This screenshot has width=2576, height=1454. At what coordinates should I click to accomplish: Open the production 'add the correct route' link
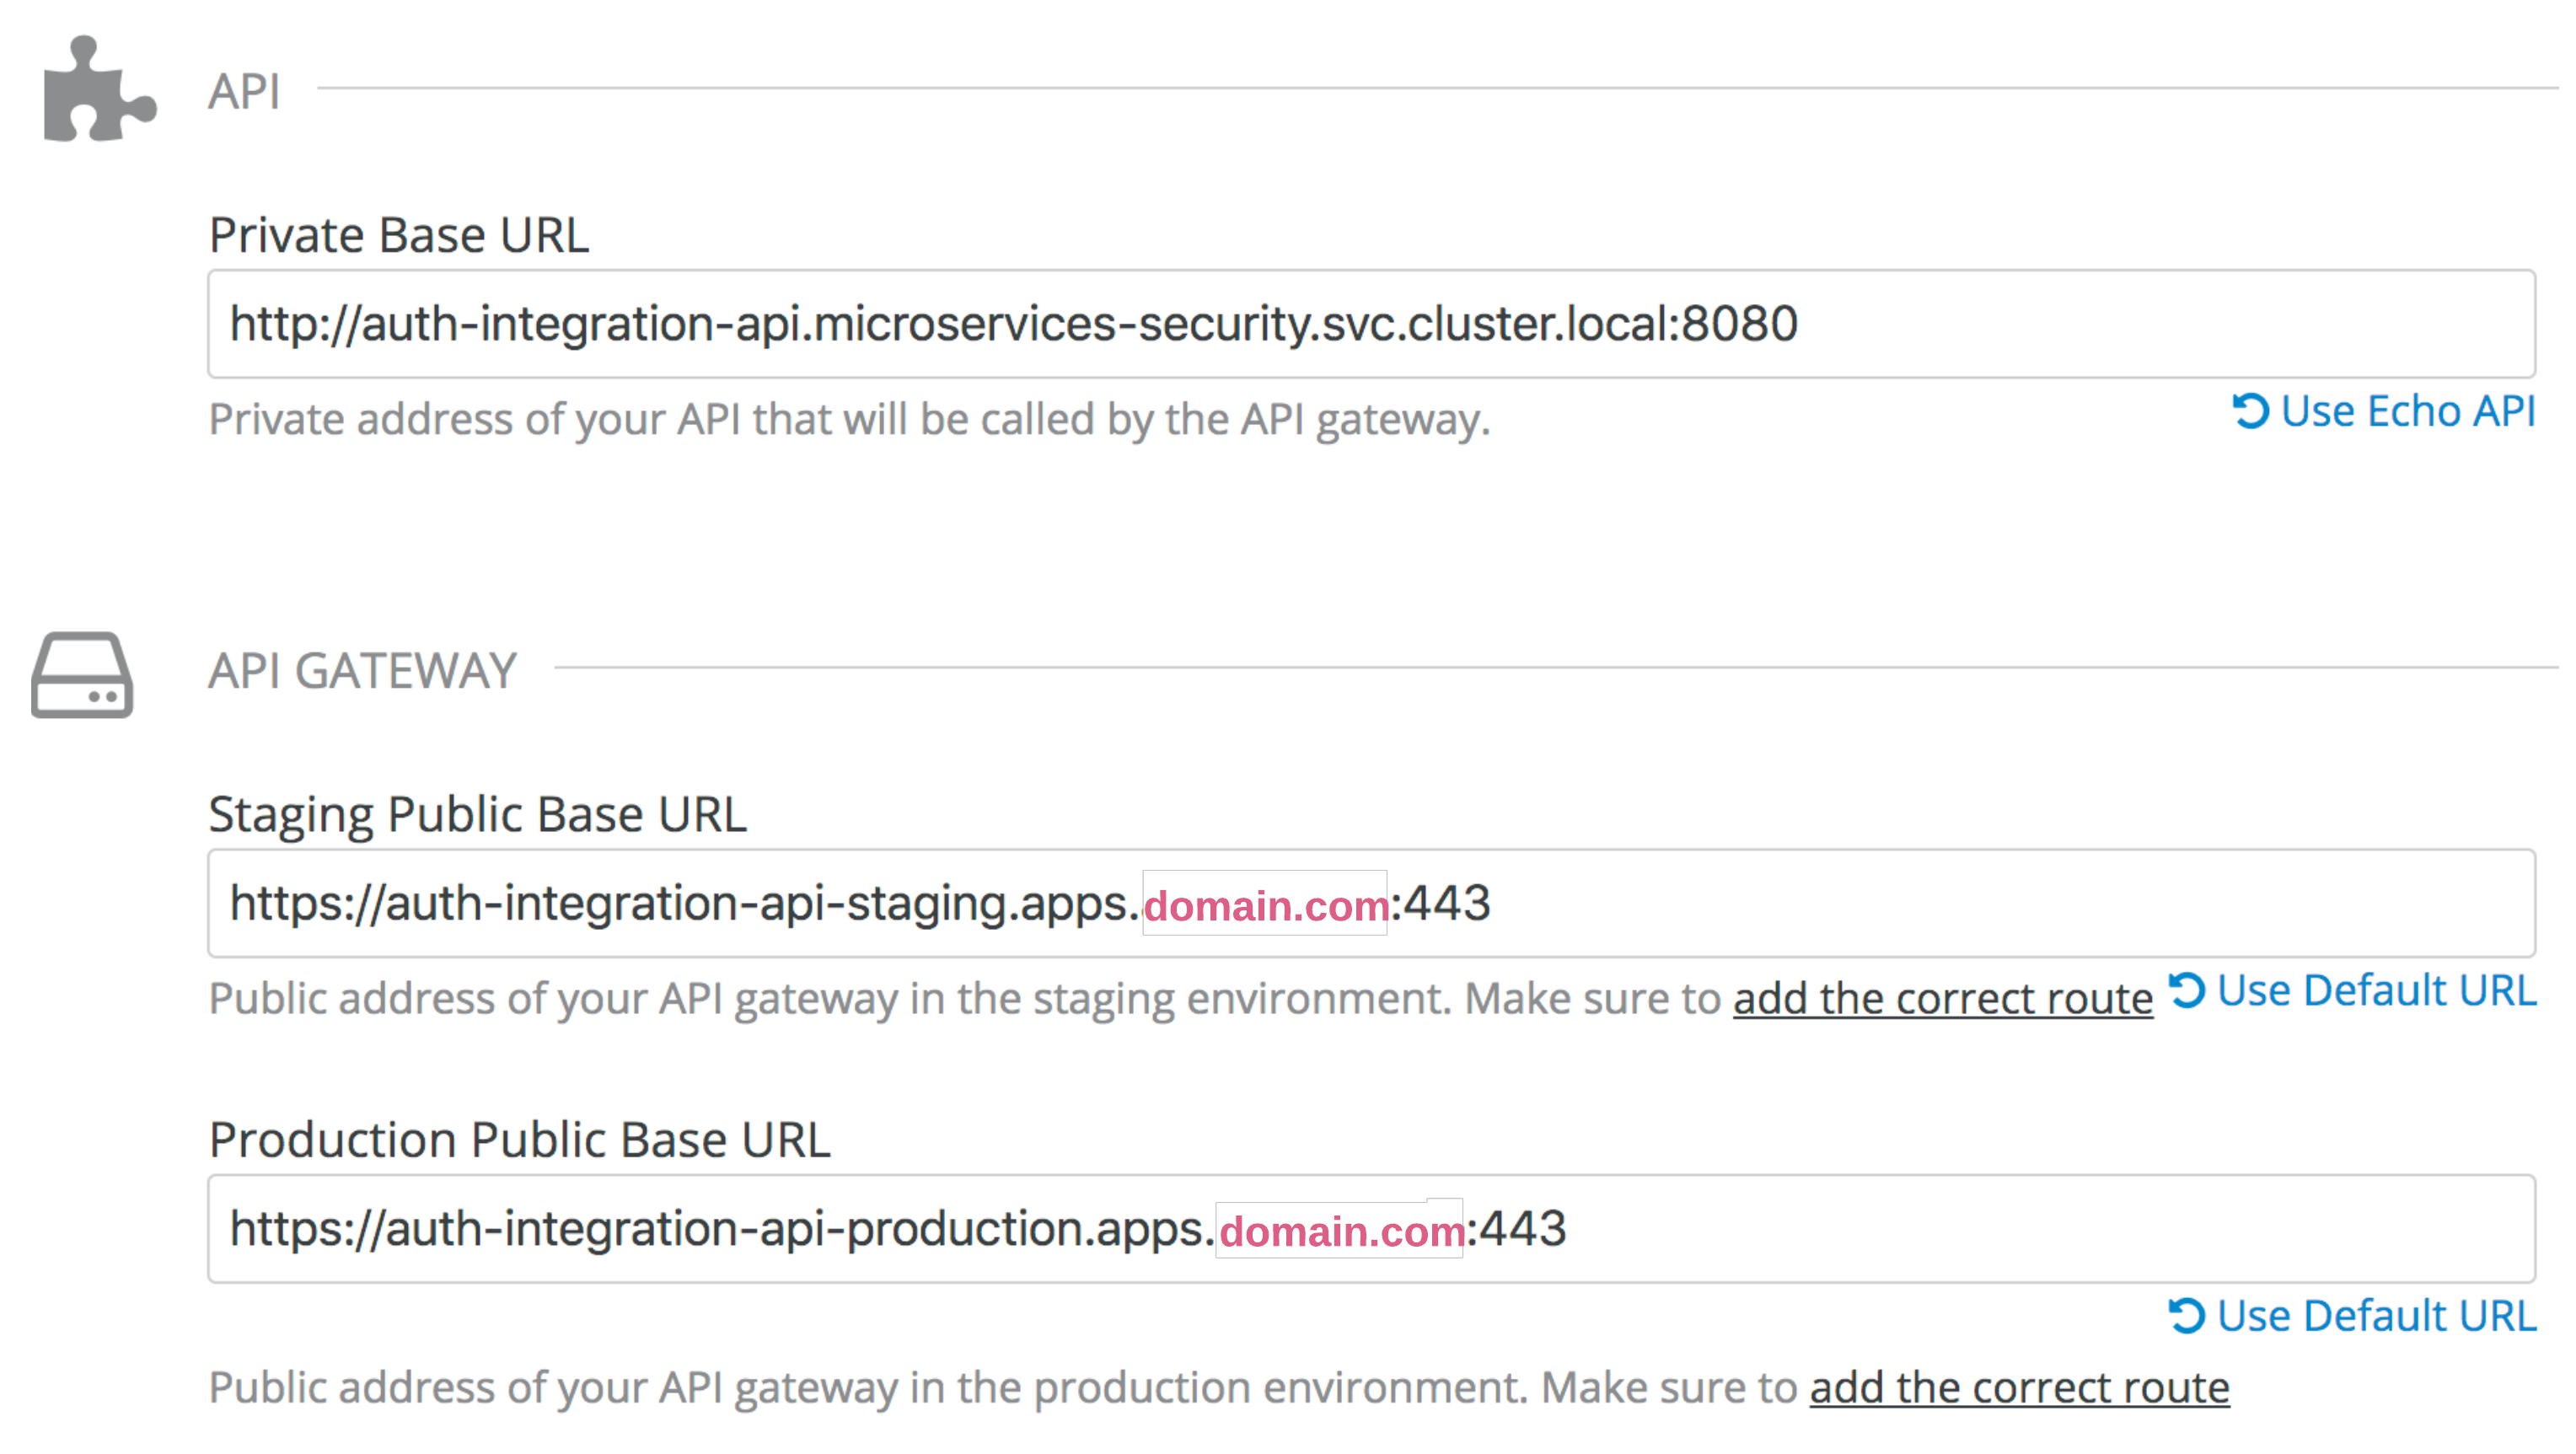tap(2019, 1387)
